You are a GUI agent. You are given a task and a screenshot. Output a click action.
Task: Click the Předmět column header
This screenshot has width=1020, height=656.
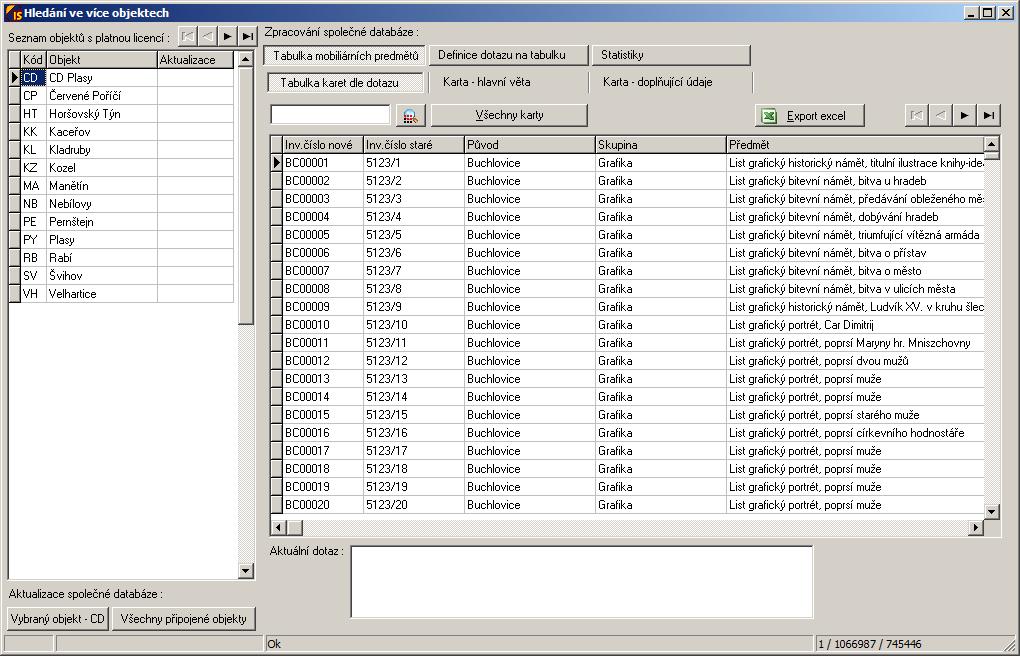(855, 144)
